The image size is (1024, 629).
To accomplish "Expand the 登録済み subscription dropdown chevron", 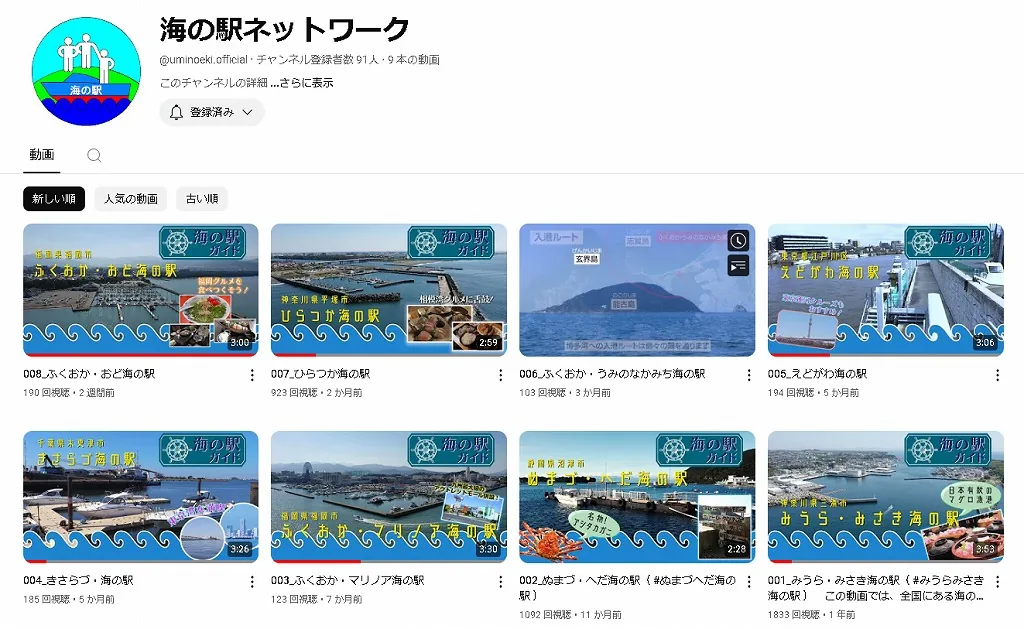I will 248,112.
